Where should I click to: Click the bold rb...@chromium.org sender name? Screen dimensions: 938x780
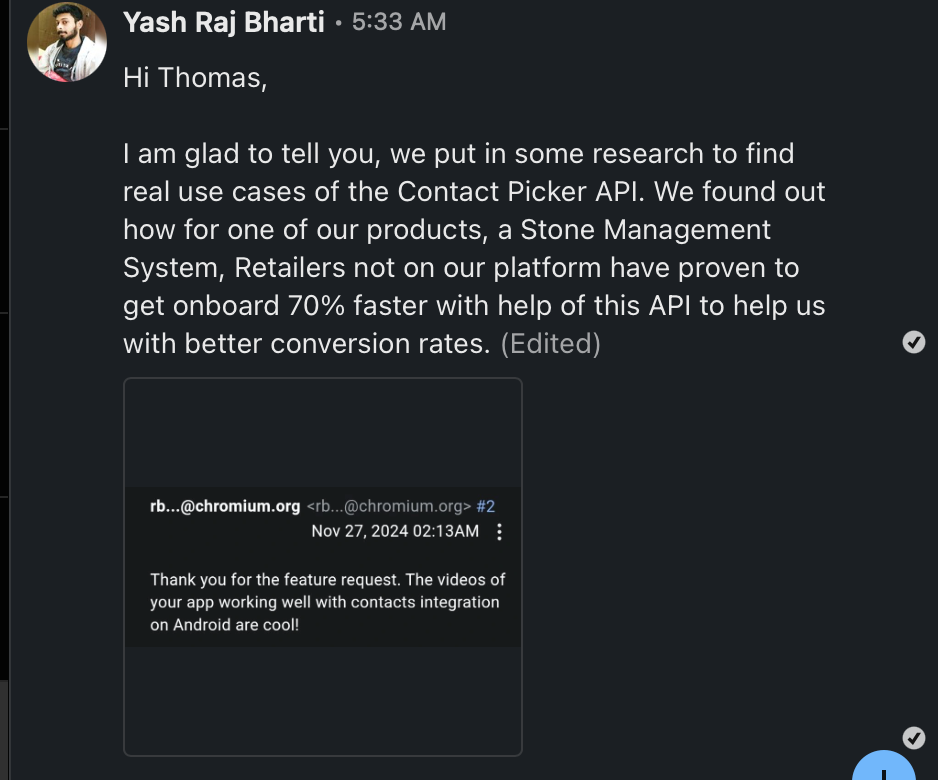[225, 506]
